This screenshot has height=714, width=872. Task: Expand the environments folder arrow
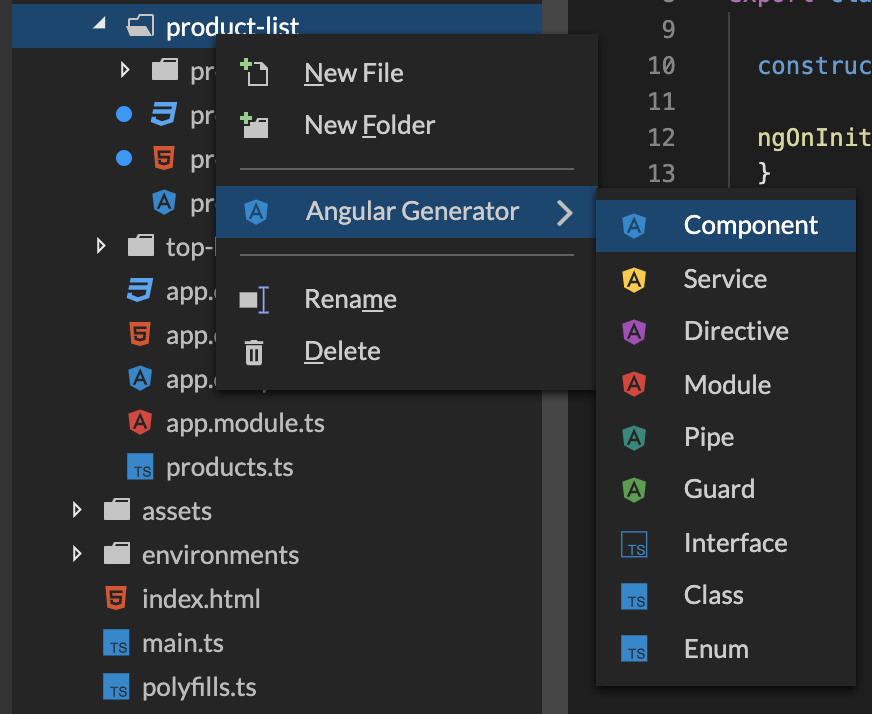(77, 554)
